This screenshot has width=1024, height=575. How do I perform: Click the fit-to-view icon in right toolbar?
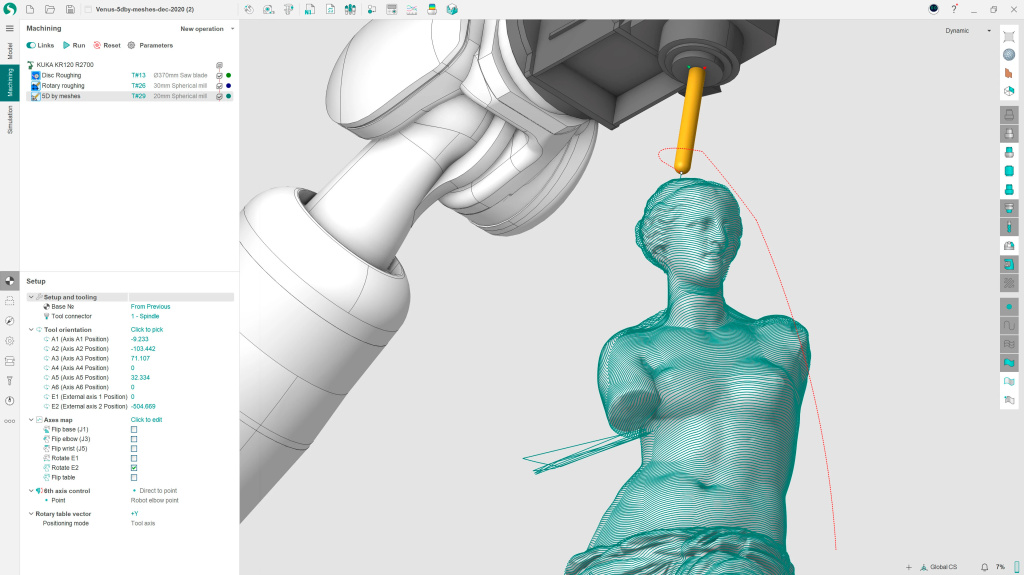[1008, 37]
